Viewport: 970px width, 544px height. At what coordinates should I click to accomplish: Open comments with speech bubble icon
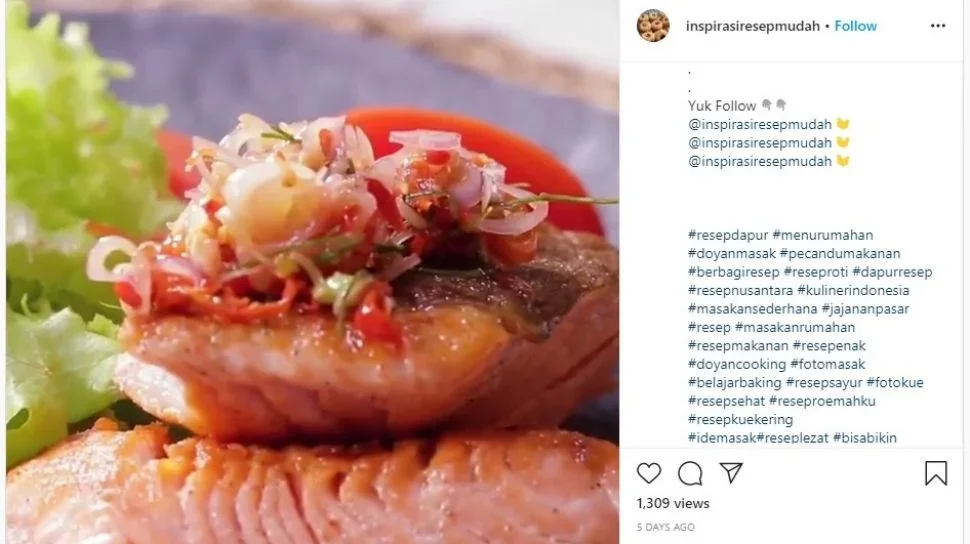(690, 473)
